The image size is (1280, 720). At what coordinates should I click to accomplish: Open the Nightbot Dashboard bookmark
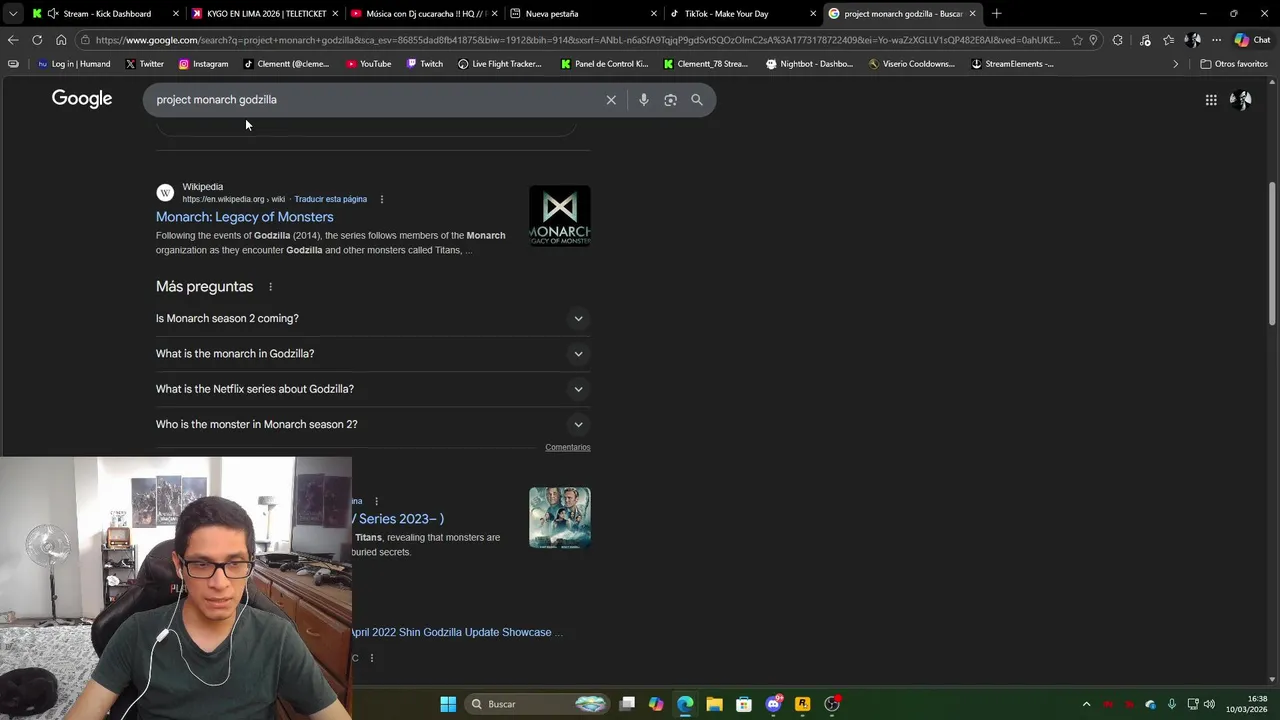(809, 64)
